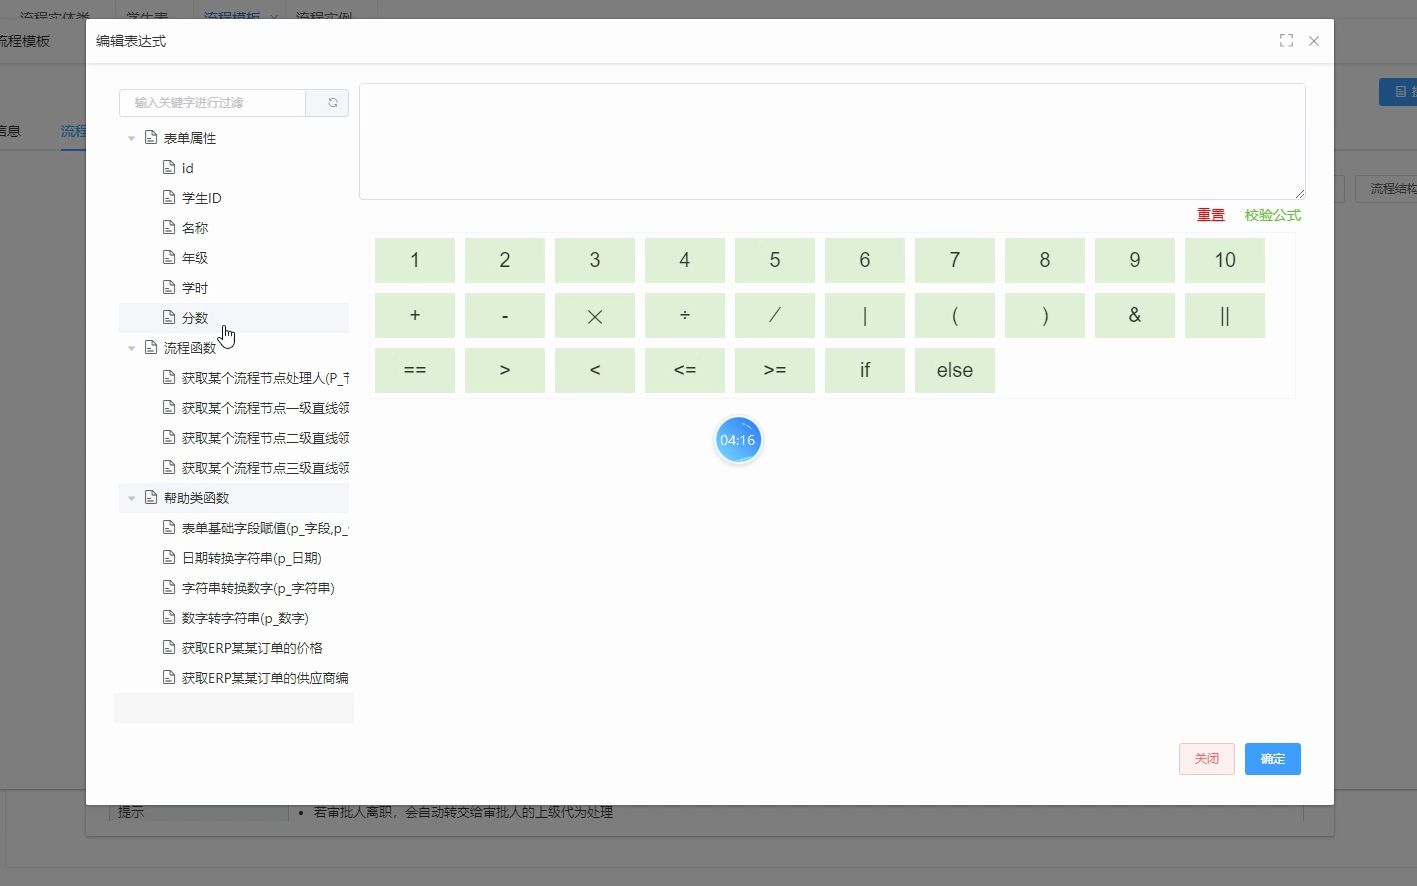Select 获取ERP某某订单的供应商编 function
1417x886 pixels.
click(x=265, y=678)
